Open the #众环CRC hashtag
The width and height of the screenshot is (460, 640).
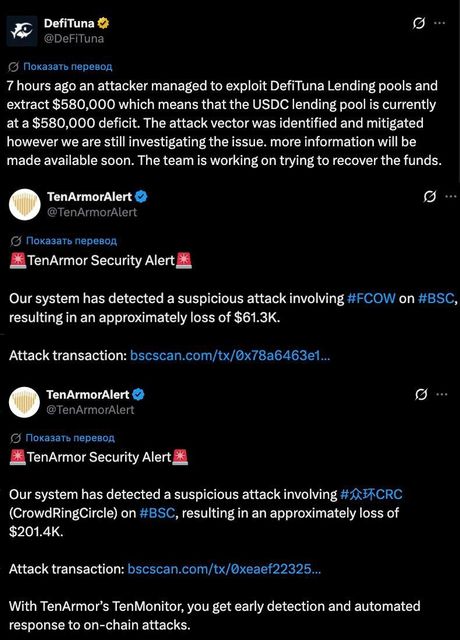coord(371,495)
